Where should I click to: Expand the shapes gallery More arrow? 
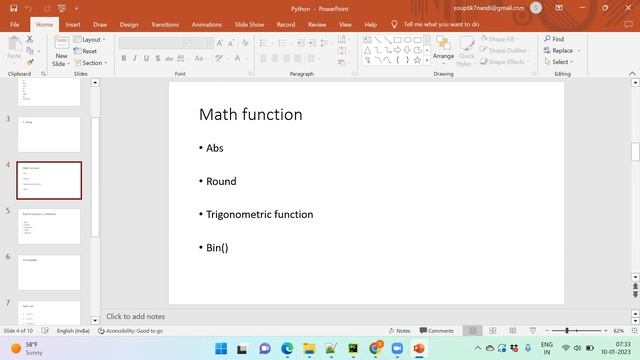(427, 60)
